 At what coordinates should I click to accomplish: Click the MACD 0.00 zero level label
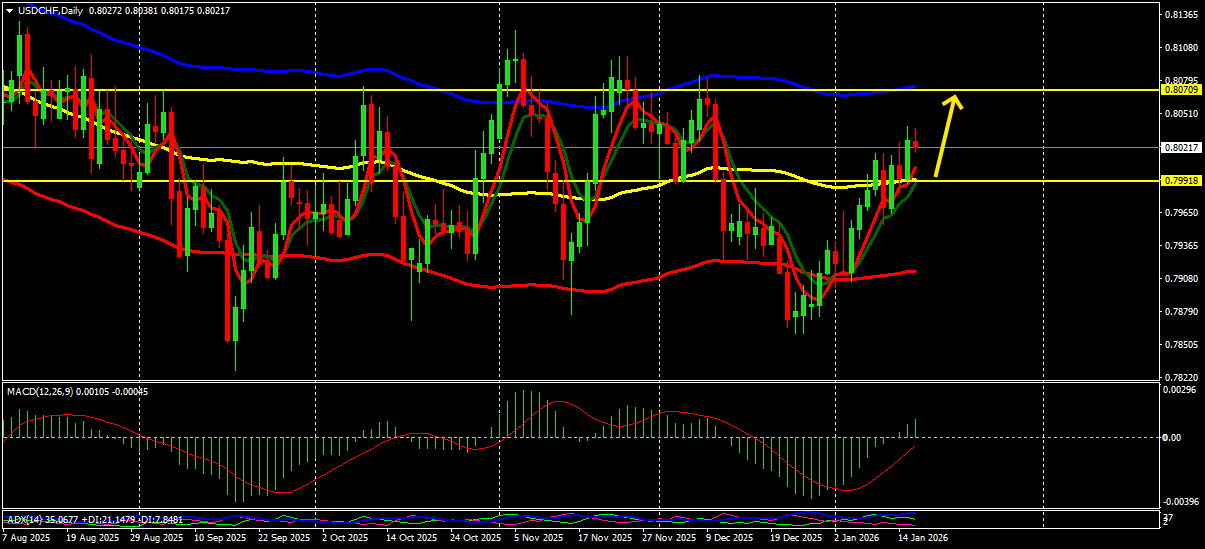[1174, 438]
